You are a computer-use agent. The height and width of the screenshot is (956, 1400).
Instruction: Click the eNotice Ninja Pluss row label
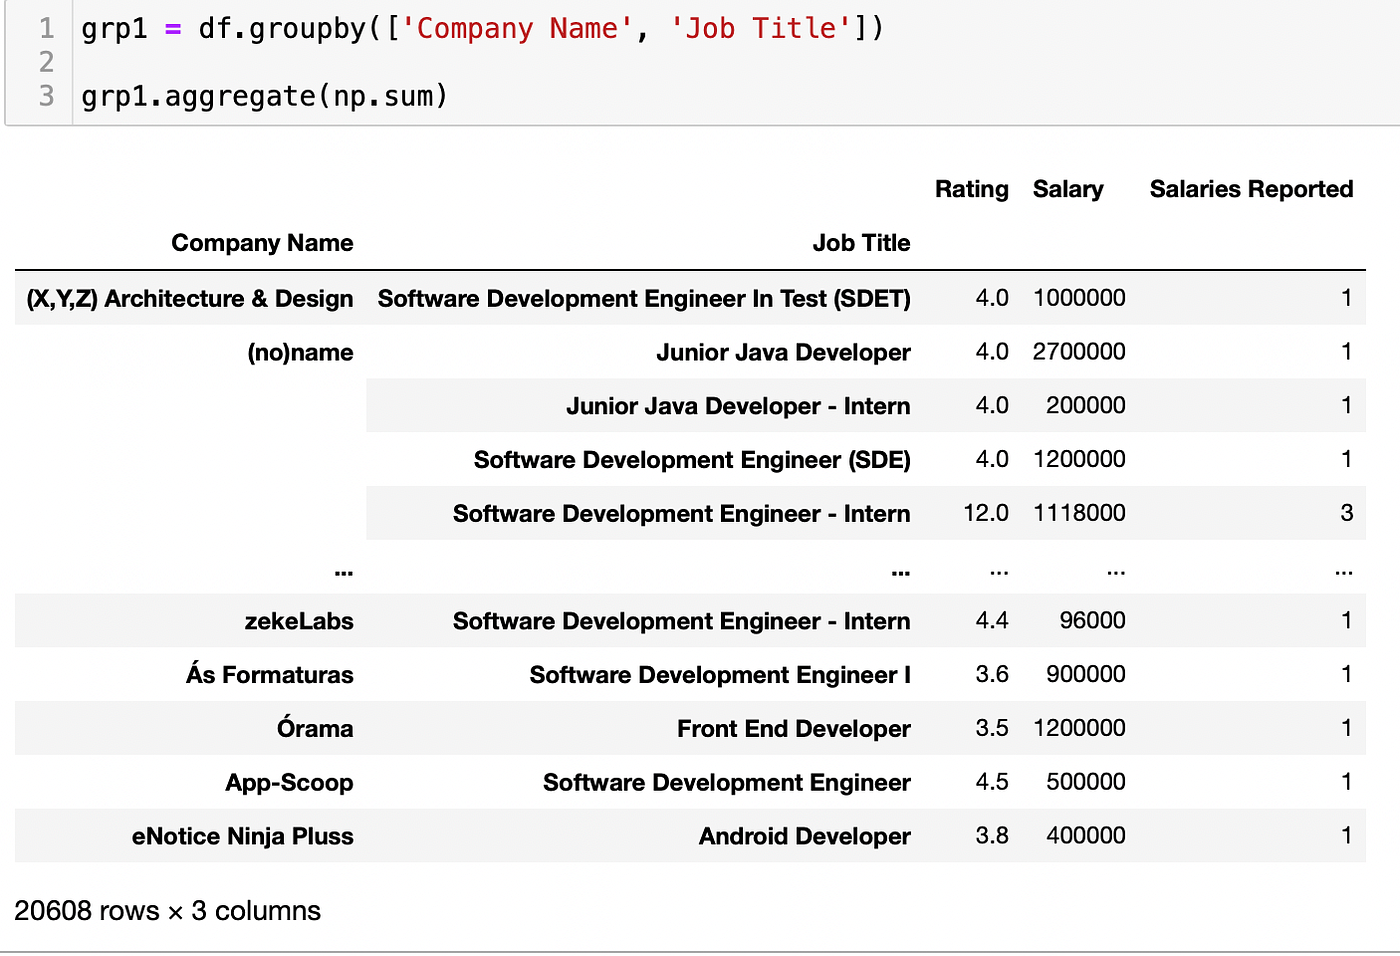(x=242, y=836)
